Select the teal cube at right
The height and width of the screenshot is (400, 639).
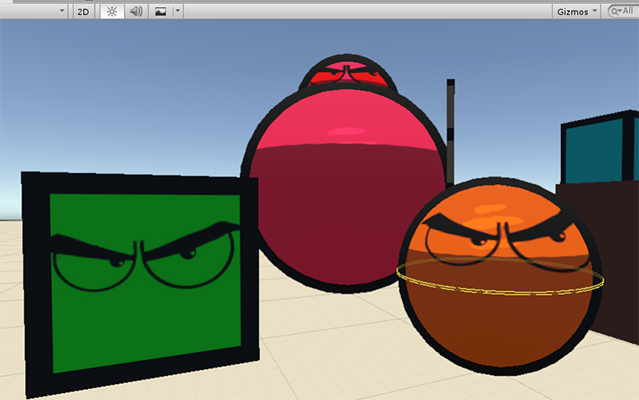599,149
